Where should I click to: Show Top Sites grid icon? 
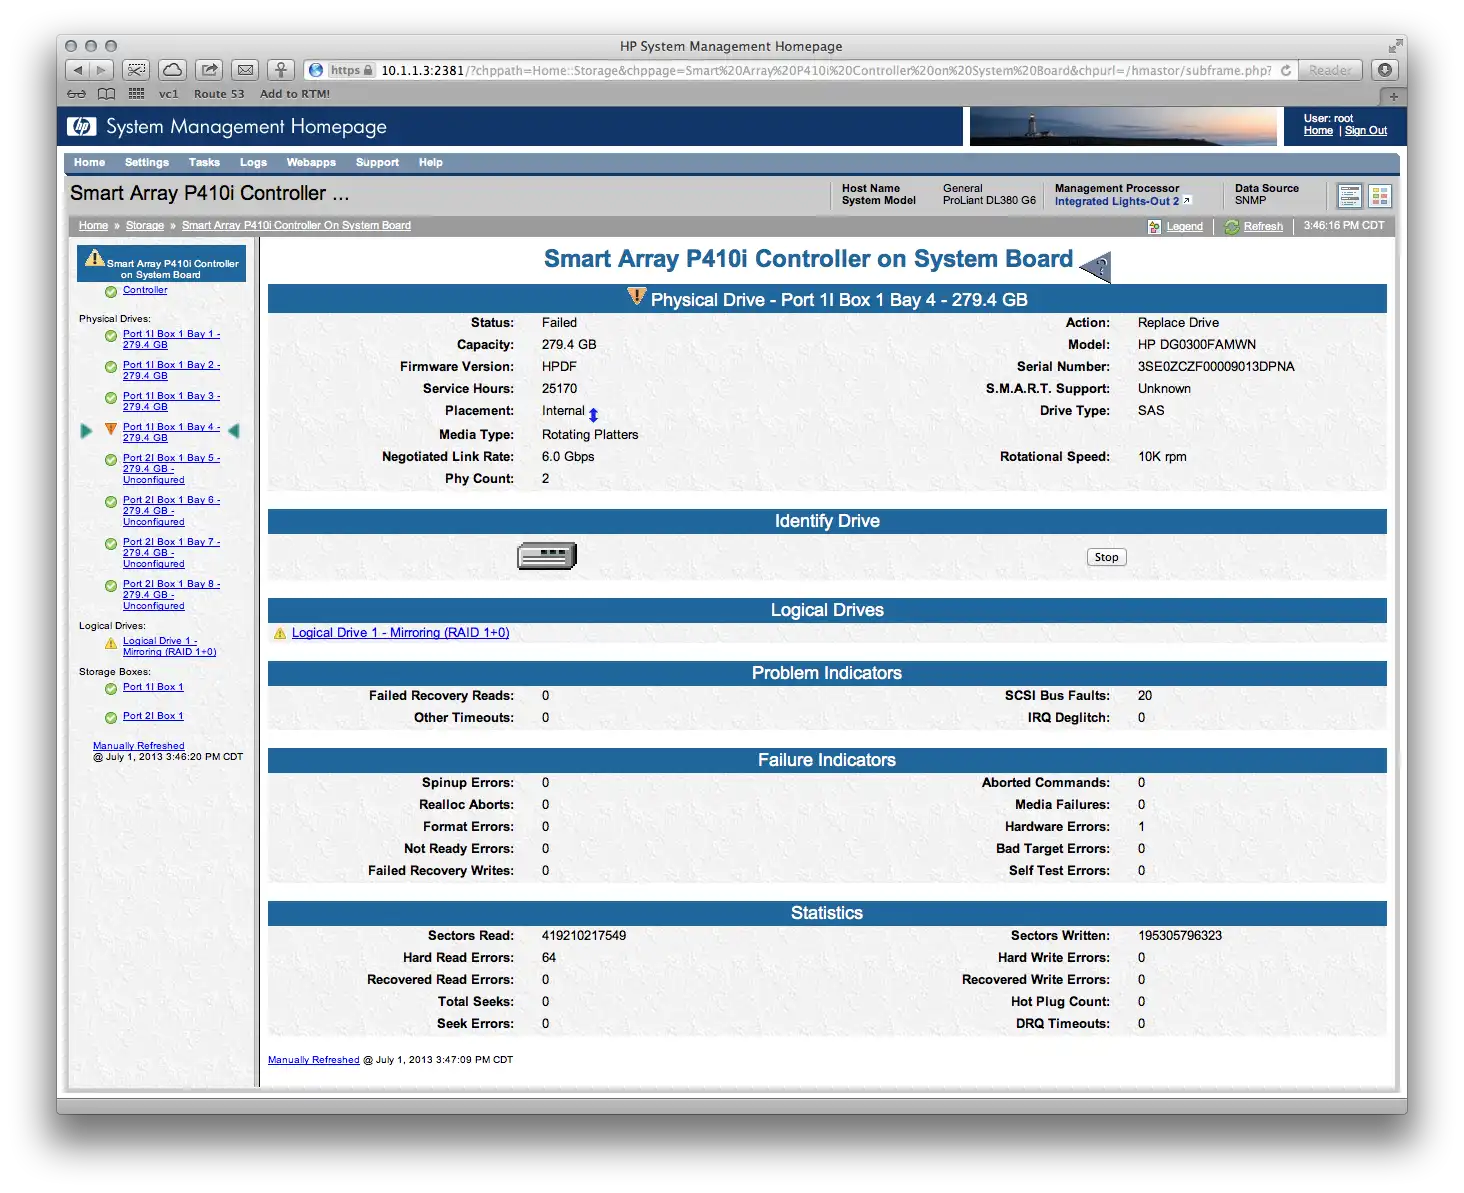[x=137, y=94]
